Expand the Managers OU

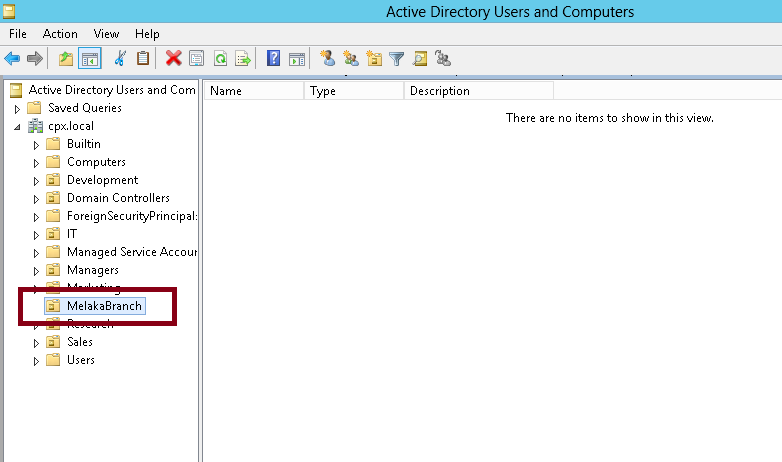coord(36,271)
